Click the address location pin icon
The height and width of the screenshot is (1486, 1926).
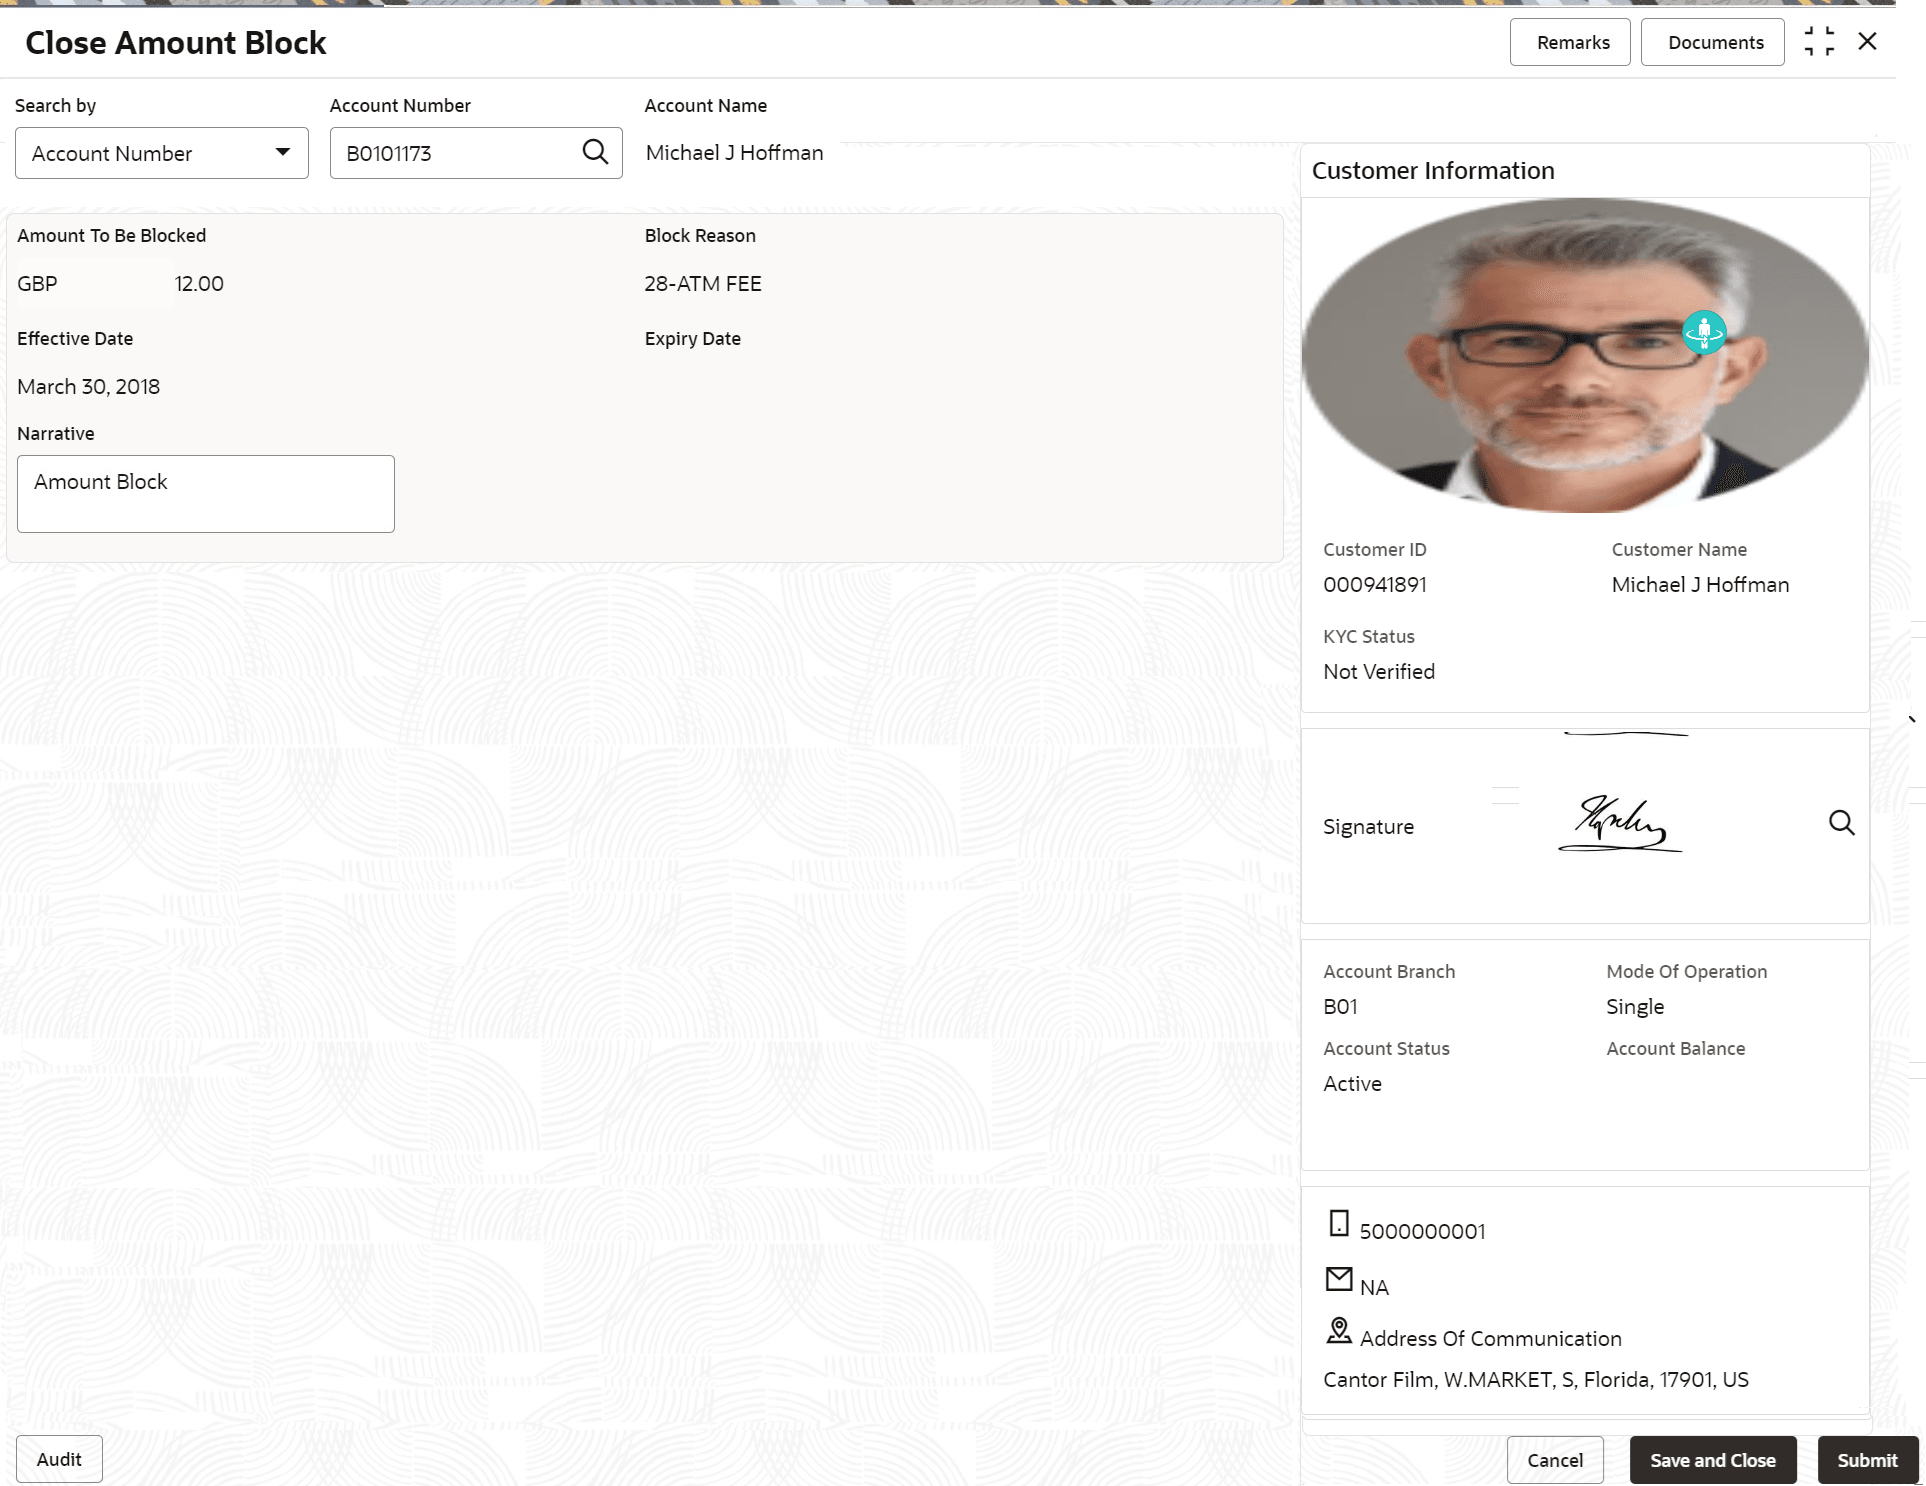[1339, 1331]
